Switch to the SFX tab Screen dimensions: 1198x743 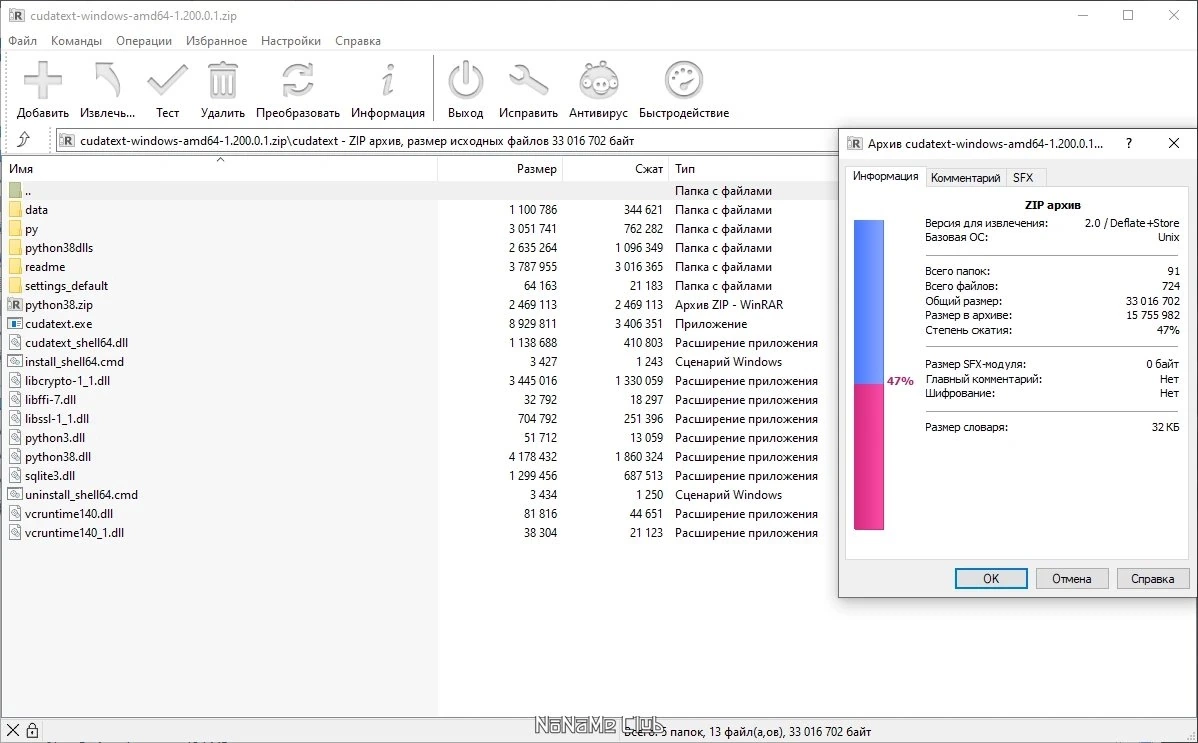(1023, 178)
